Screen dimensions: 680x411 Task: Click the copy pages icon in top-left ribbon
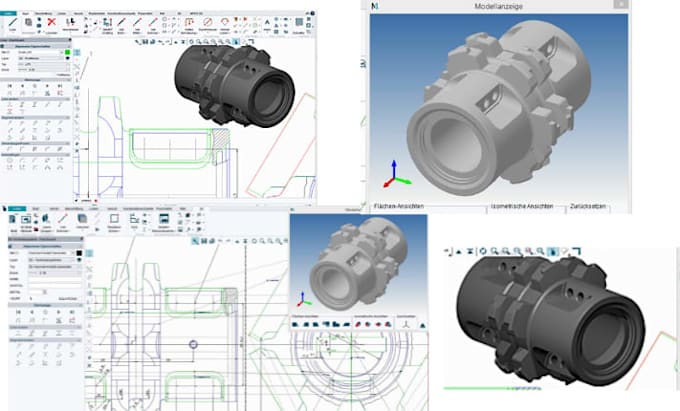point(29,22)
